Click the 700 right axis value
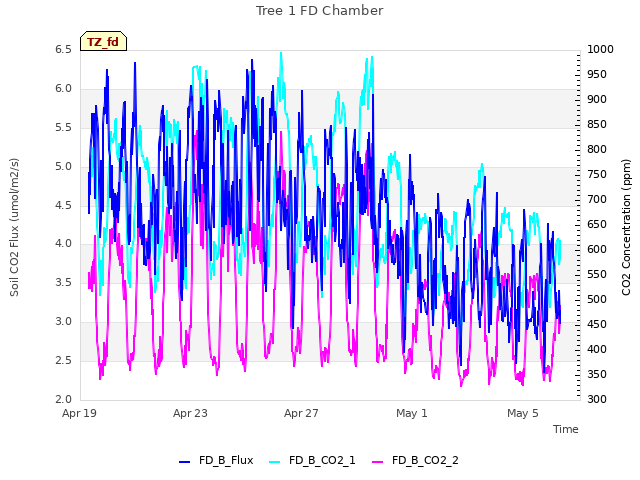 (597, 200)
